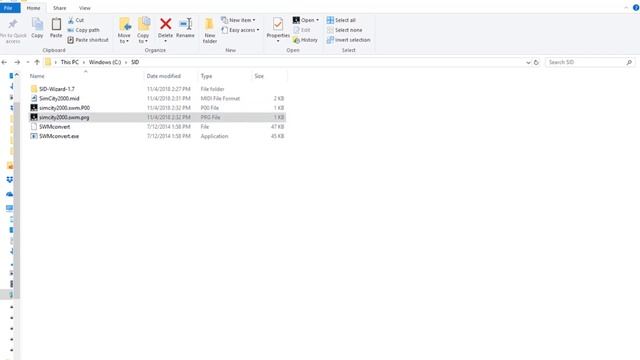The height and width of the screenshot is (360, 640).
Task: Click the This PC icon in sidebar
Action: point(9,208)
